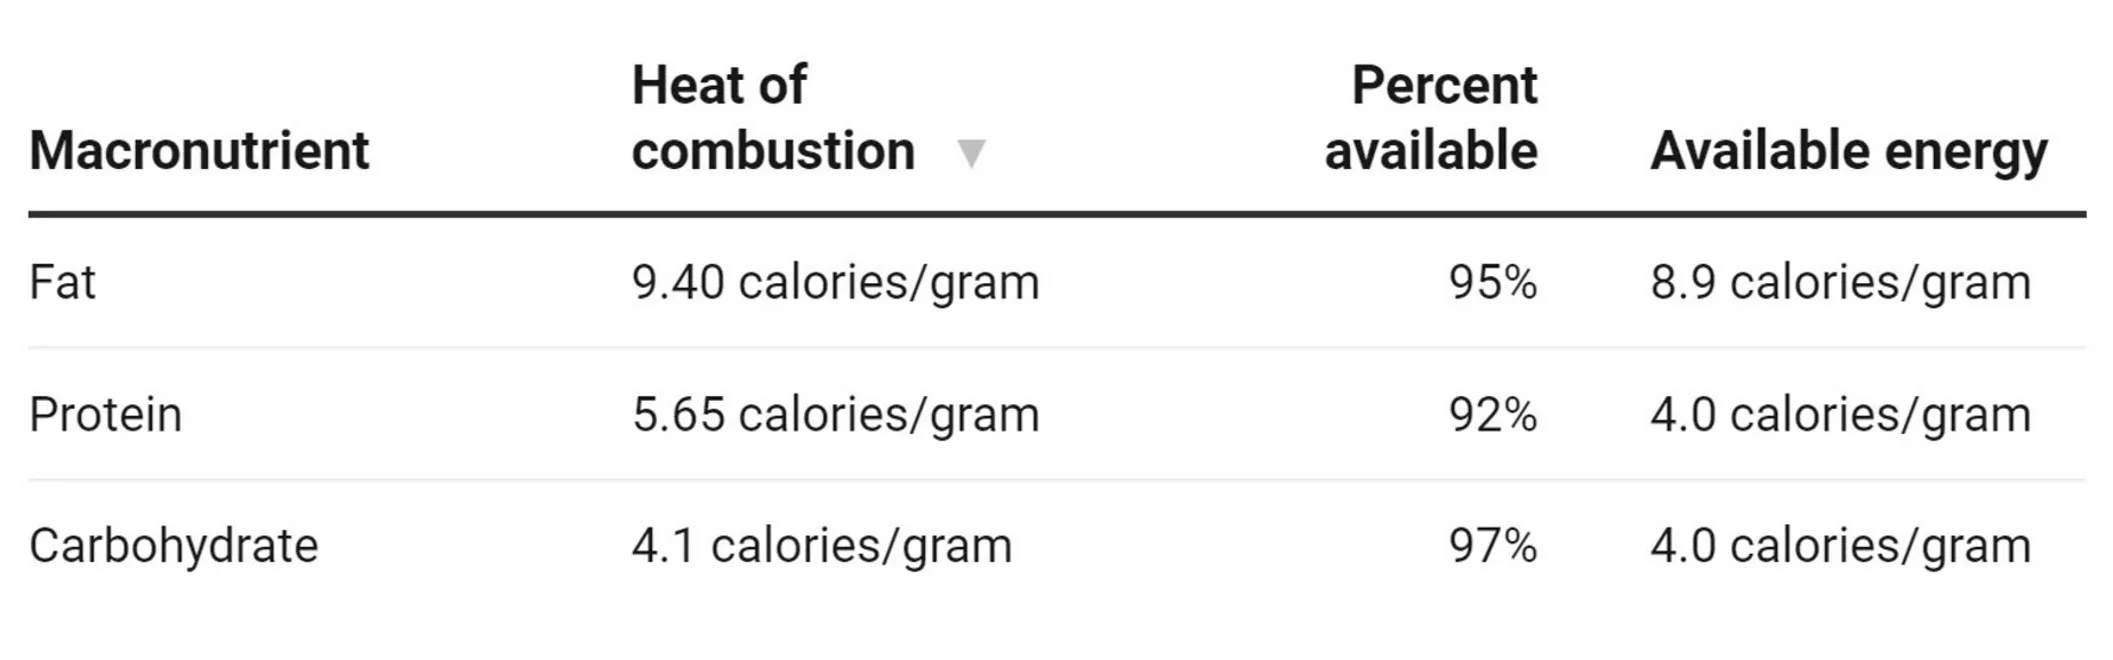Click the 97% percent available cell
This screenshot has width=2113, height=660.
pyautogui.click(x=1492, y=546)
